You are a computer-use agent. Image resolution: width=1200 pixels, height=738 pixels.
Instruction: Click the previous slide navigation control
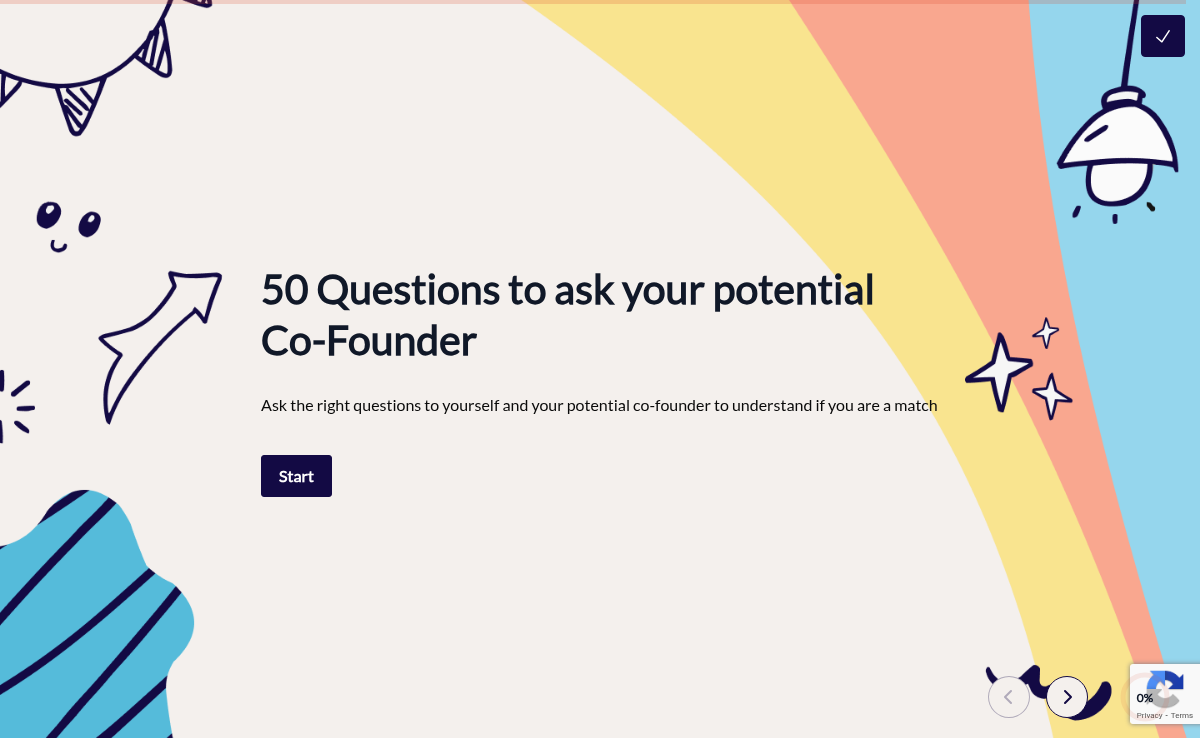[x=1009, y=697]
